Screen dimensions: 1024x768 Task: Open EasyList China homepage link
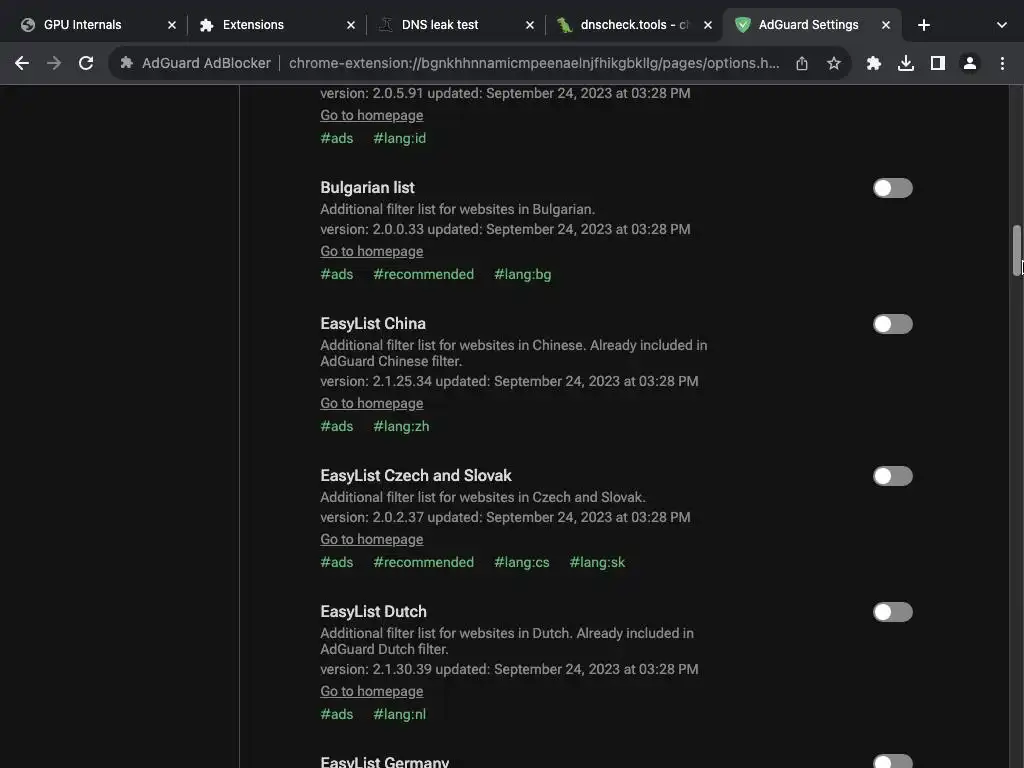[372, 404]
